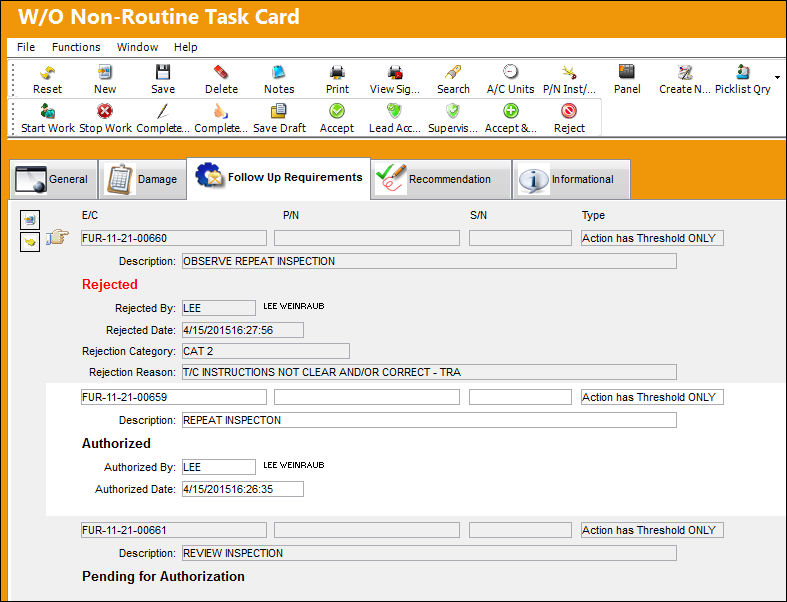Screen dimensions: 787x602
Task: Click Start Work icon
Action: (x=47, y=111)
